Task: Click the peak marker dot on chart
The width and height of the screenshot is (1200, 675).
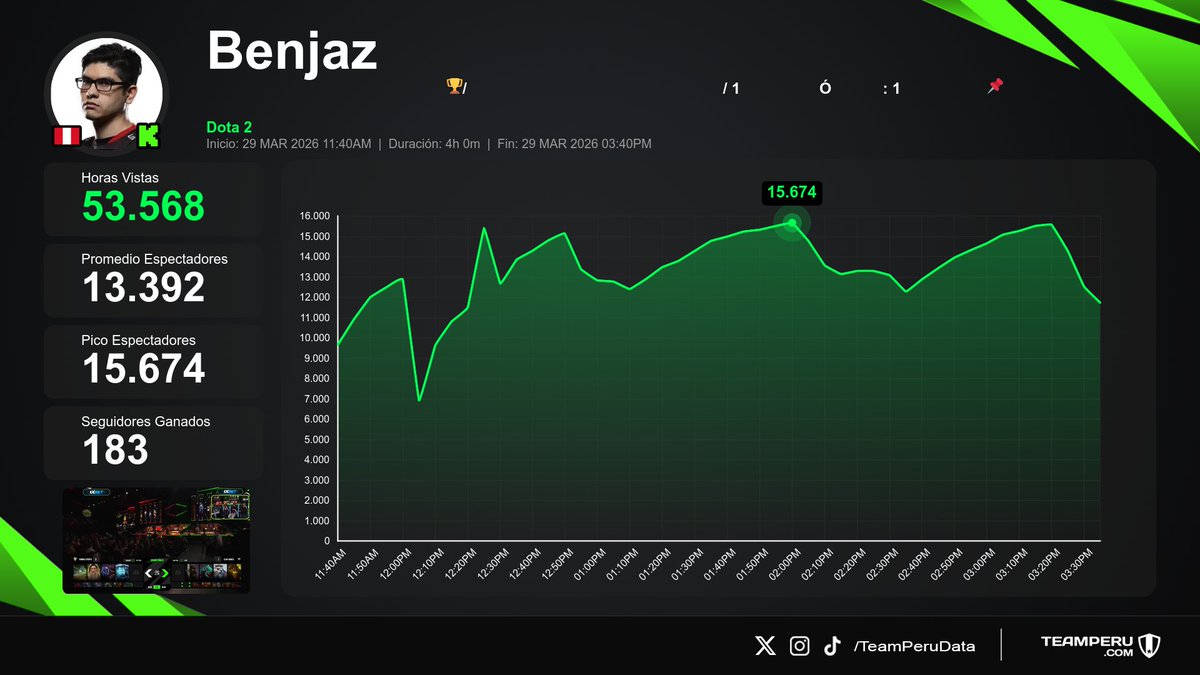Action: tap(792, 223)
